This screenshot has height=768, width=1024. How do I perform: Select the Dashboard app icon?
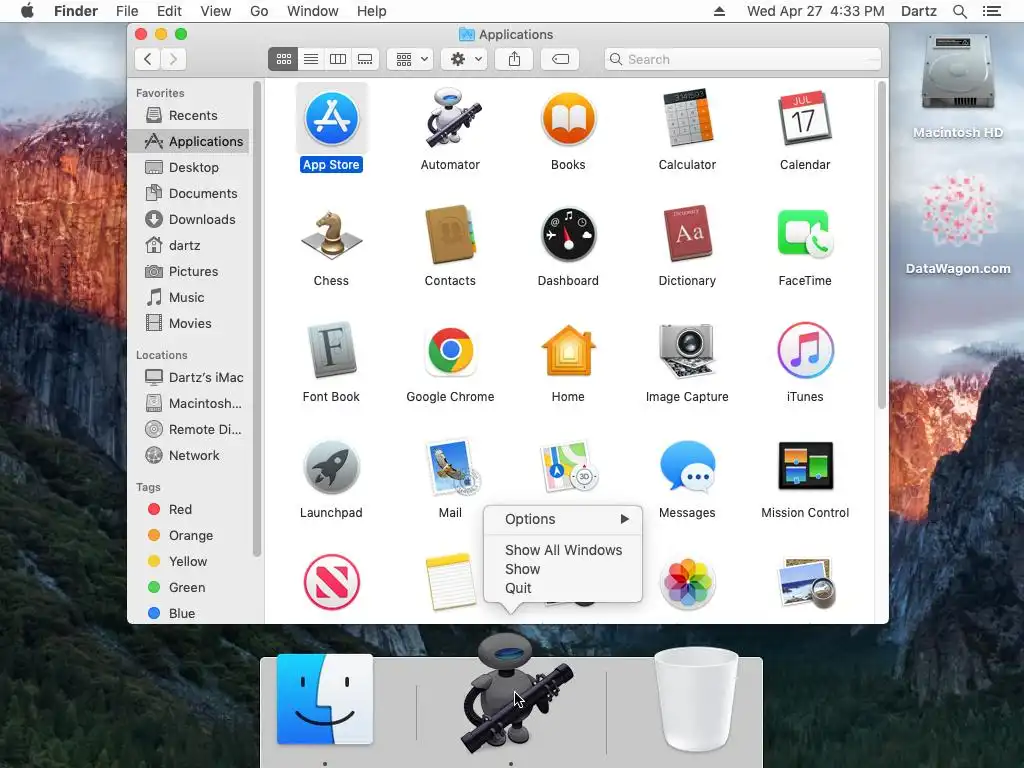point(568,235)
